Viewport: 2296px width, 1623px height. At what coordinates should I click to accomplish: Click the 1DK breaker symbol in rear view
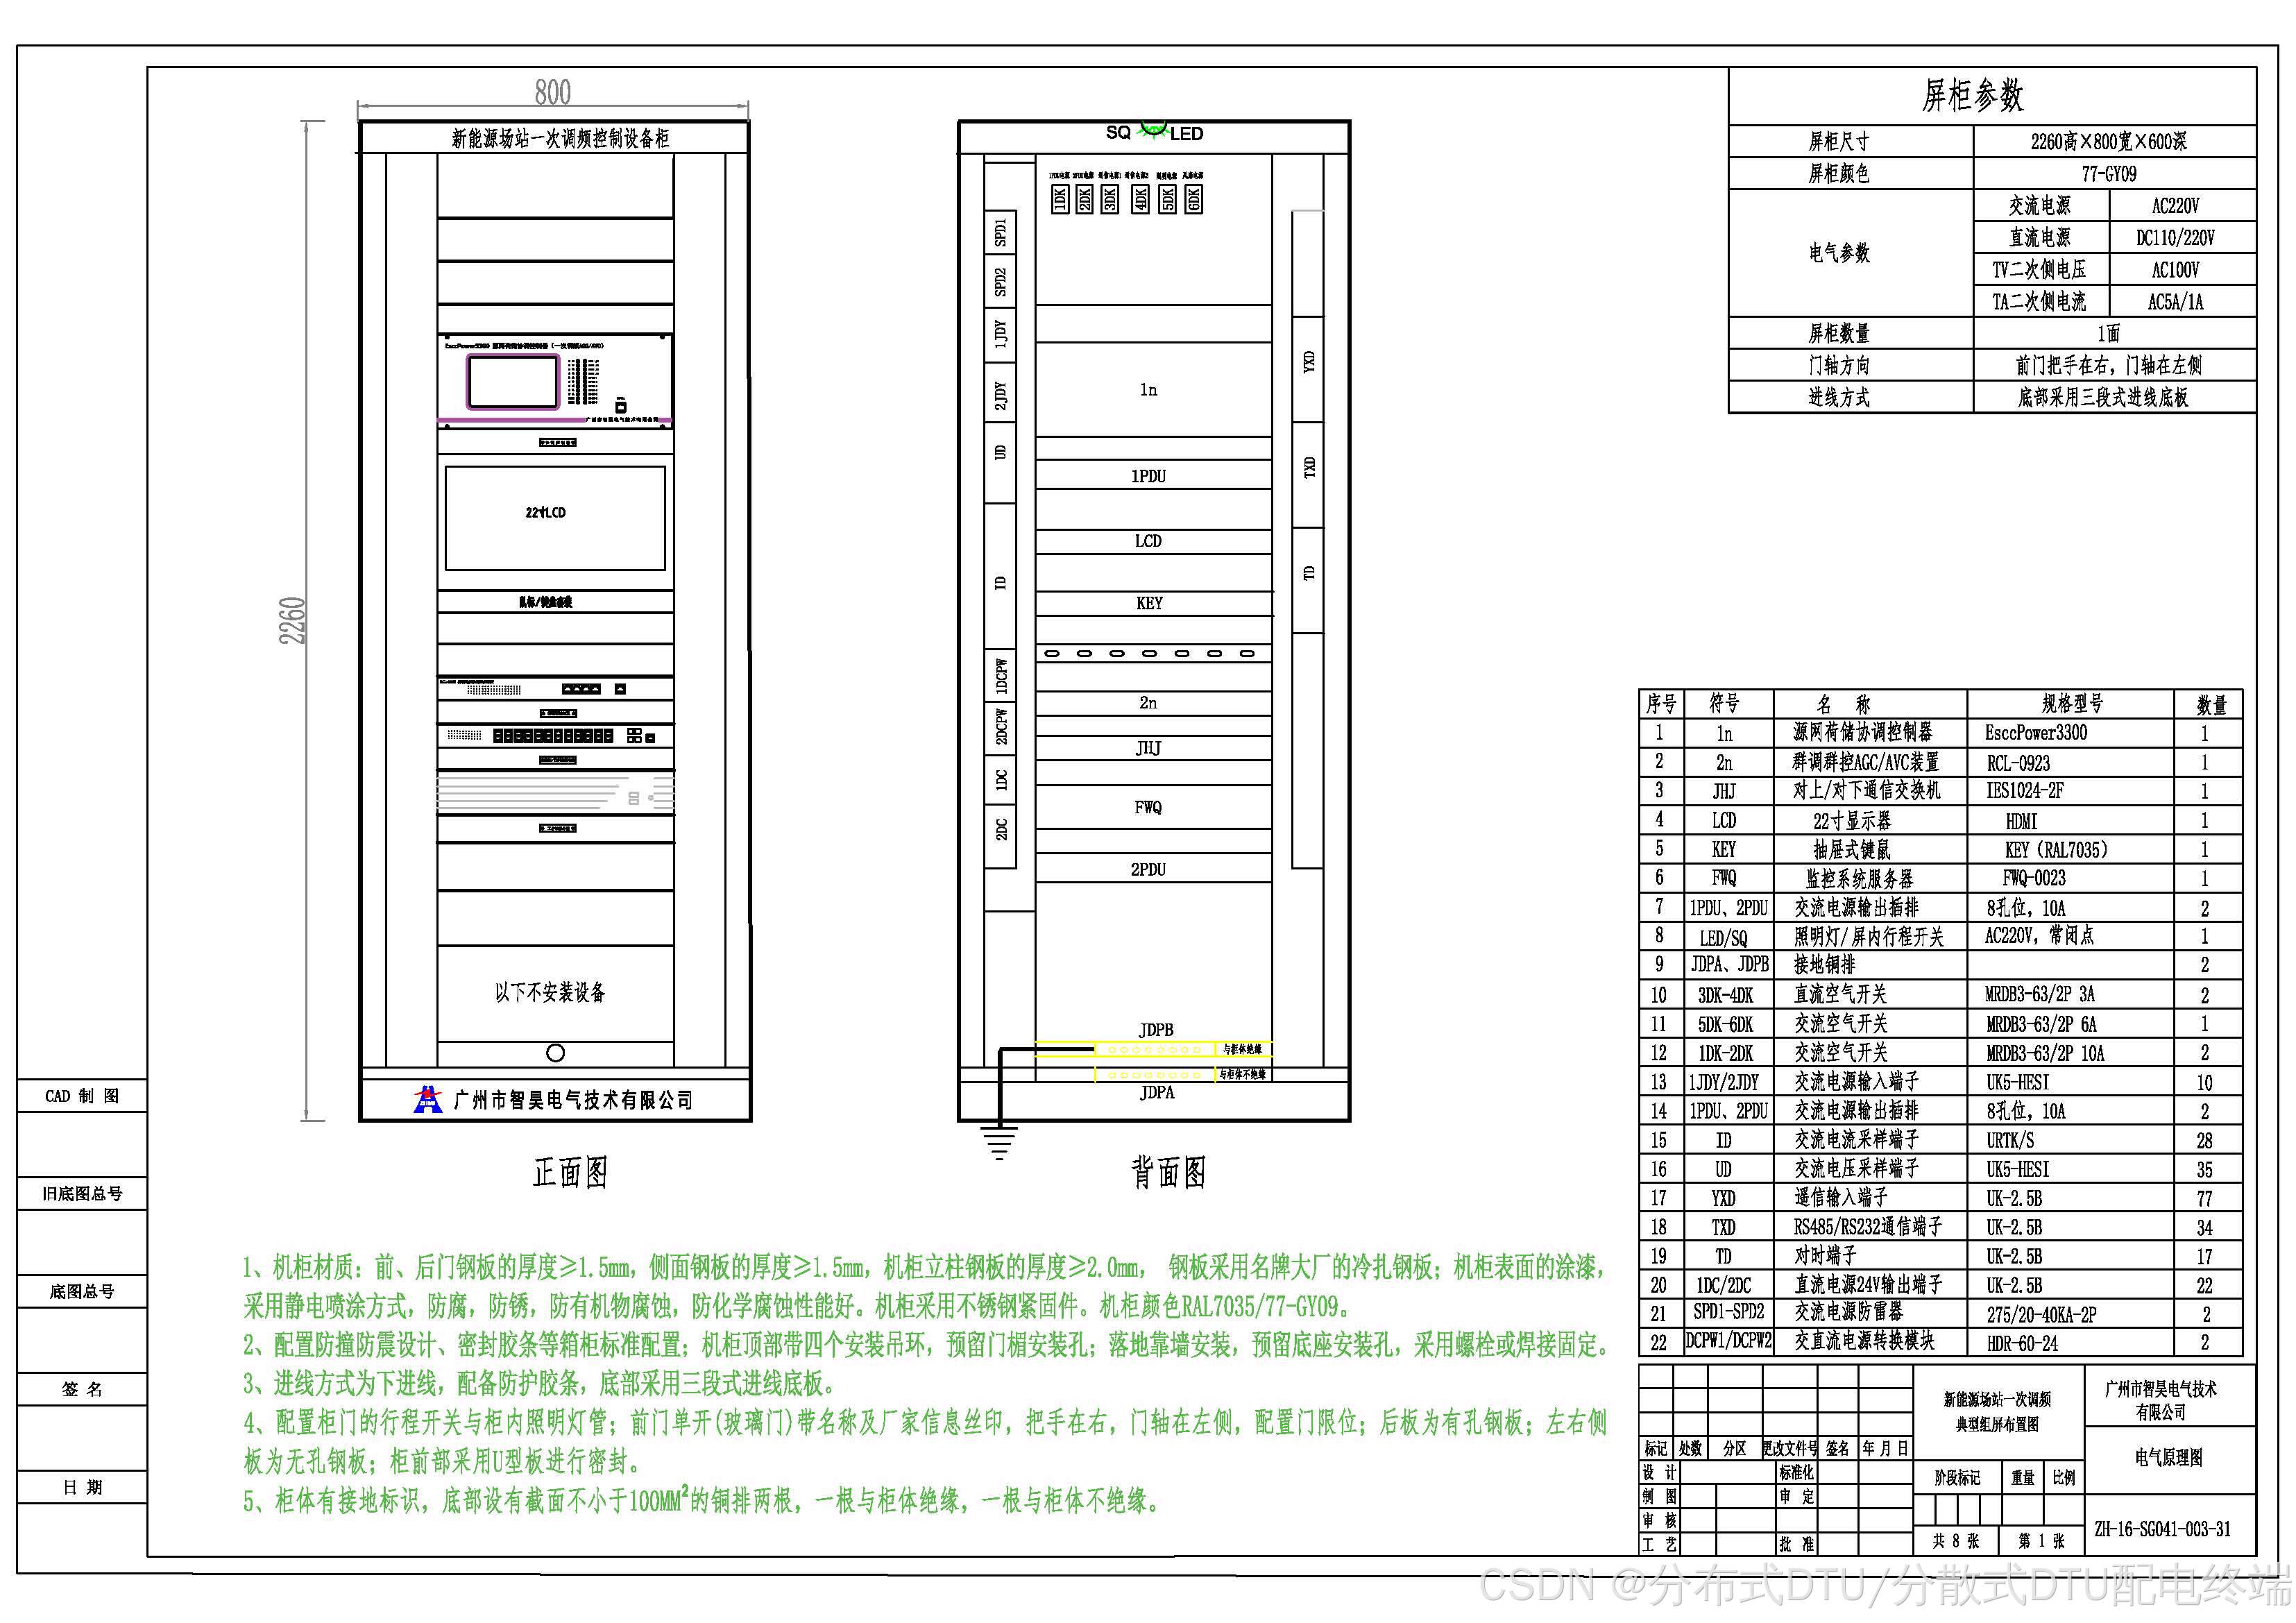point(1060,198)
